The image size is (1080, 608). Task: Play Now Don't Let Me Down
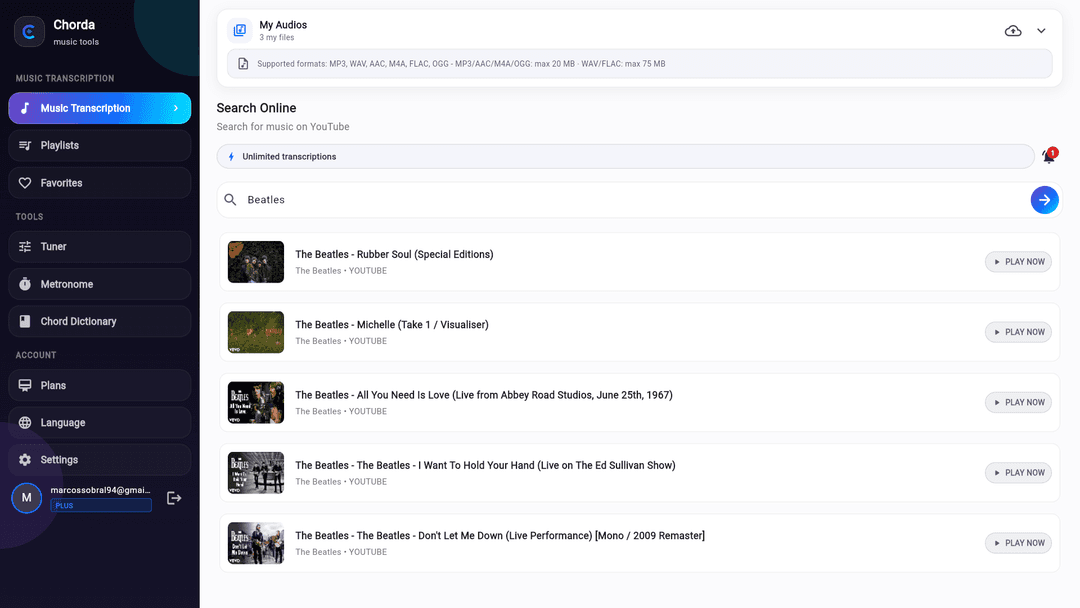point(1018,543)
